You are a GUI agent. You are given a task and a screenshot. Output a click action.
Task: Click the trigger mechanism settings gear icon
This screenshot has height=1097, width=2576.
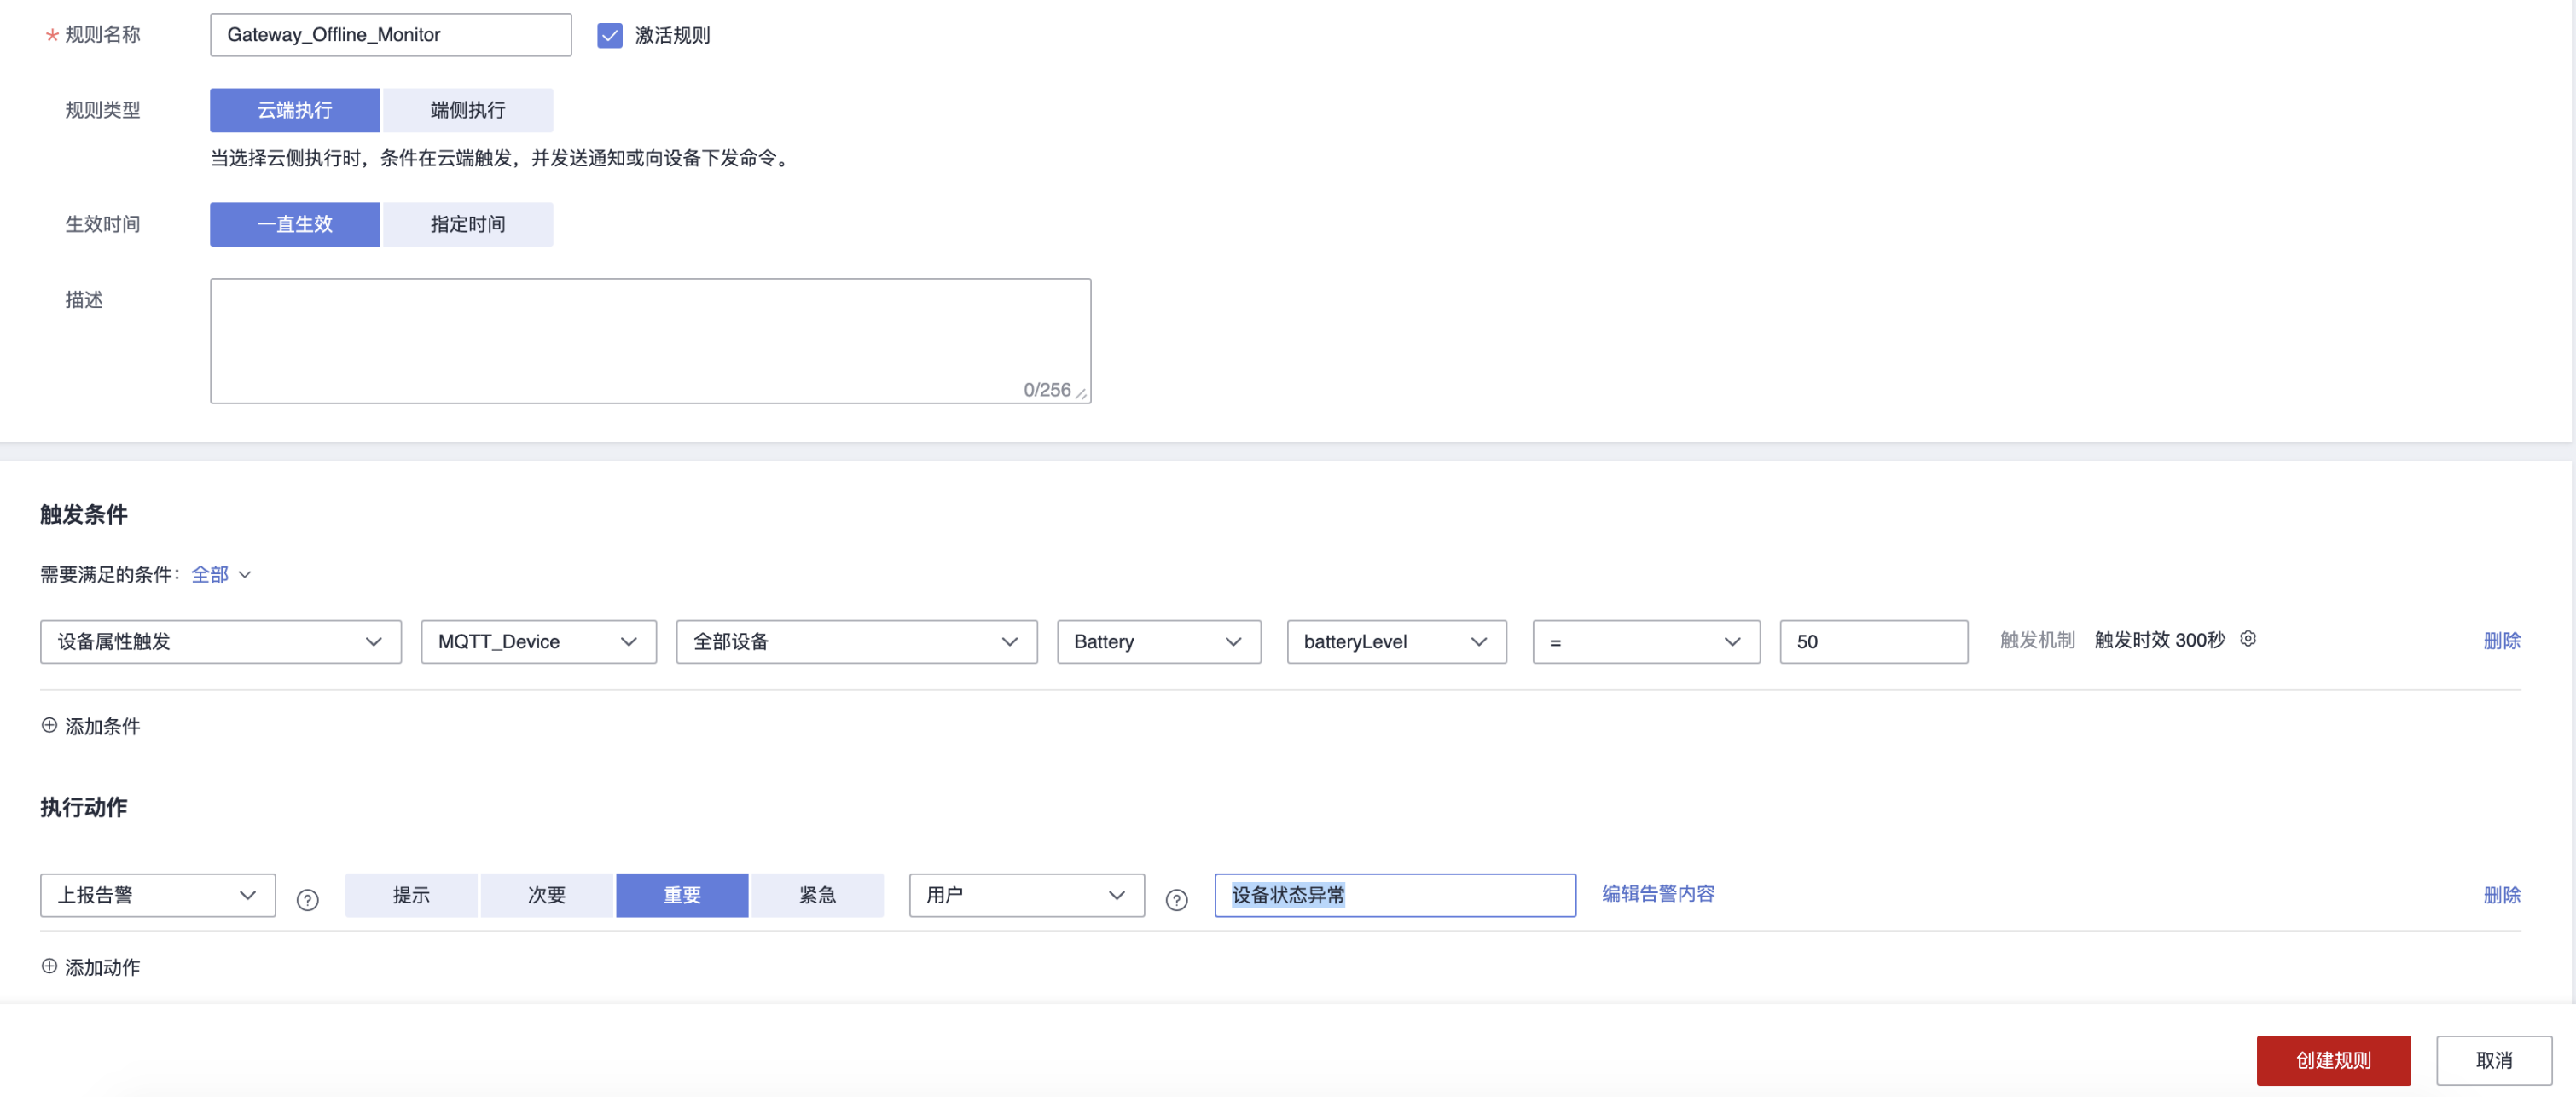(2247, 639)
